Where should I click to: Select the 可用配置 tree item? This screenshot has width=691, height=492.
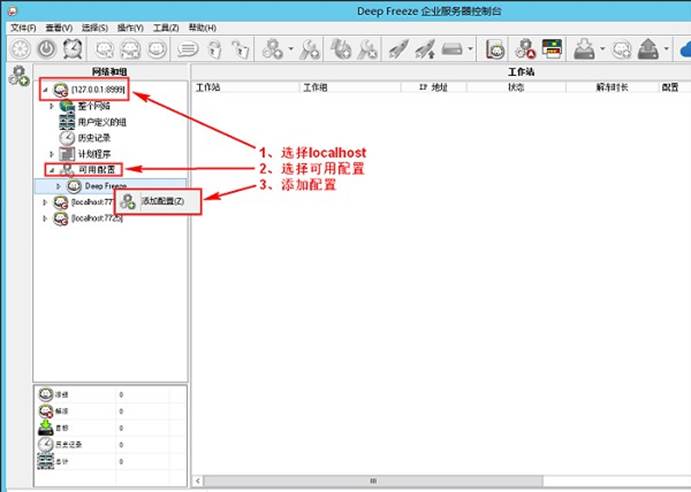click(x=97, y=169)
